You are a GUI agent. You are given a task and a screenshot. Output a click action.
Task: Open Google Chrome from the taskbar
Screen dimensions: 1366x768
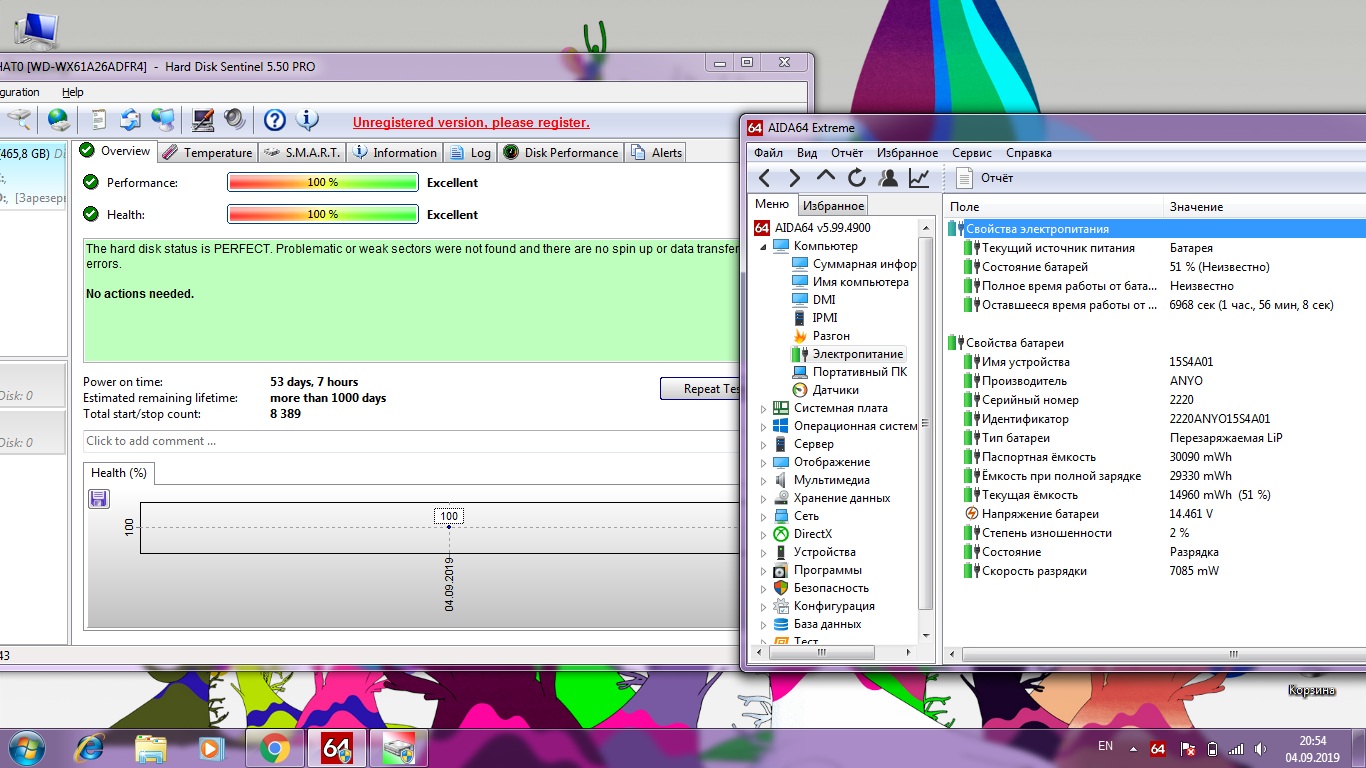click(x=275, y=747)
